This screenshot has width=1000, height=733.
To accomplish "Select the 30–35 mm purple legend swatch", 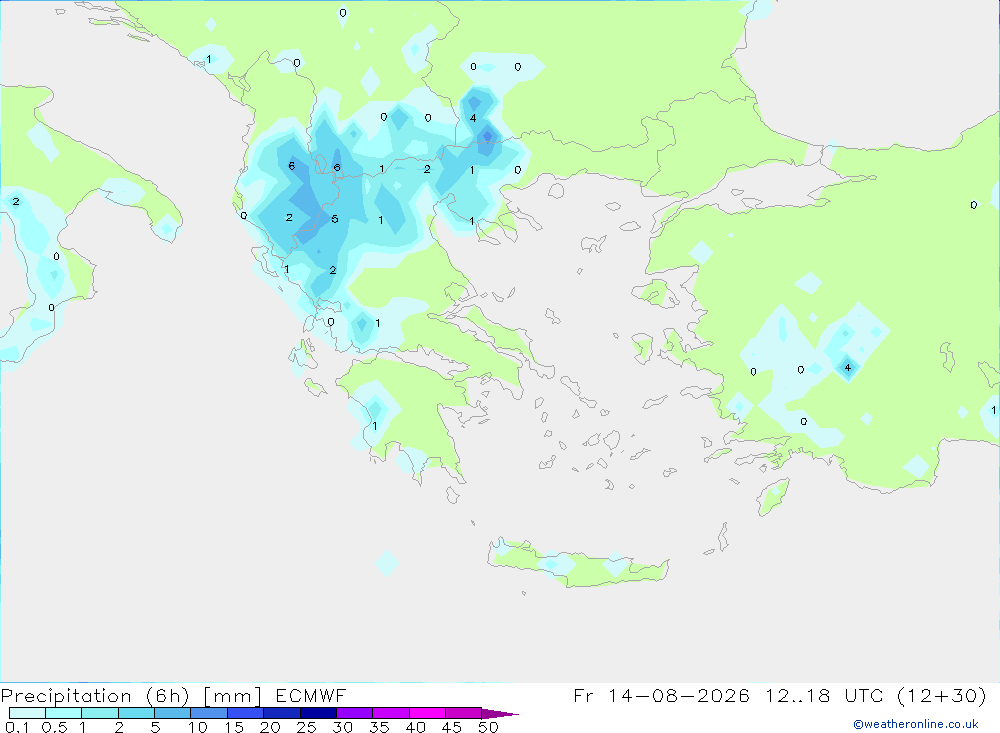I will point(355,713).
